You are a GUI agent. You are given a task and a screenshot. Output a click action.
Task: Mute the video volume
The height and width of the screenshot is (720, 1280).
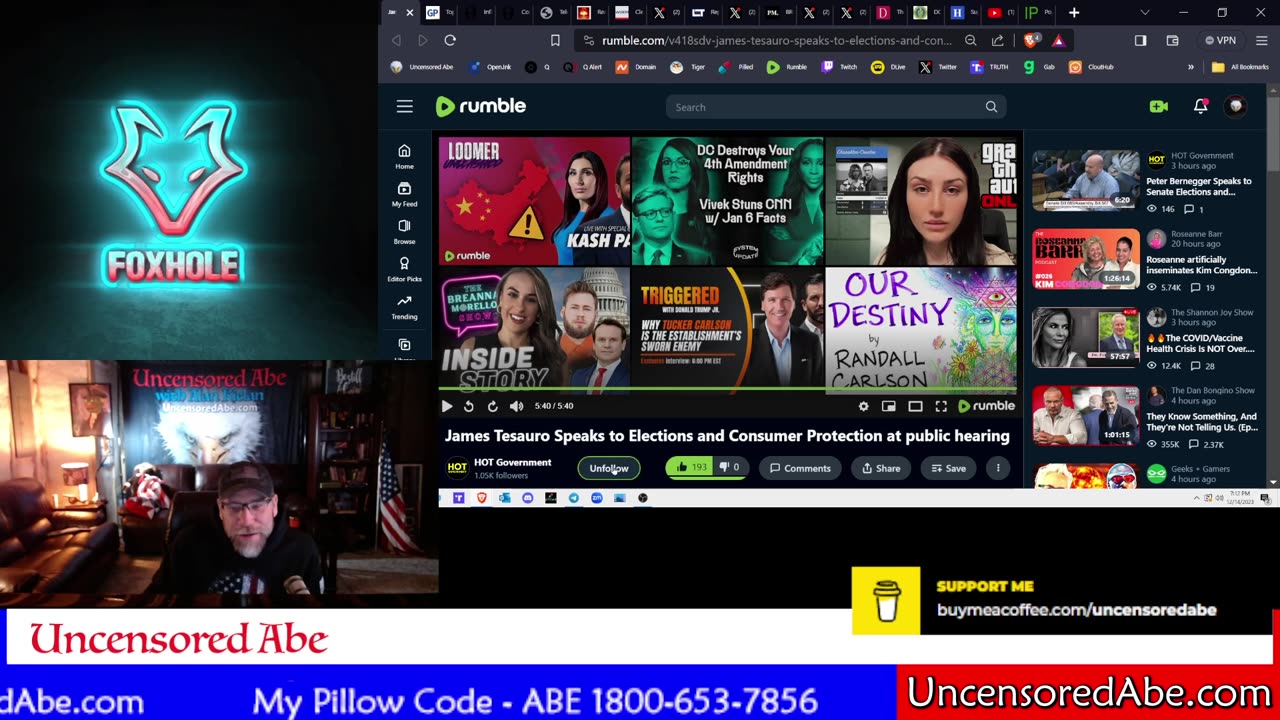(x=516, y=406)
